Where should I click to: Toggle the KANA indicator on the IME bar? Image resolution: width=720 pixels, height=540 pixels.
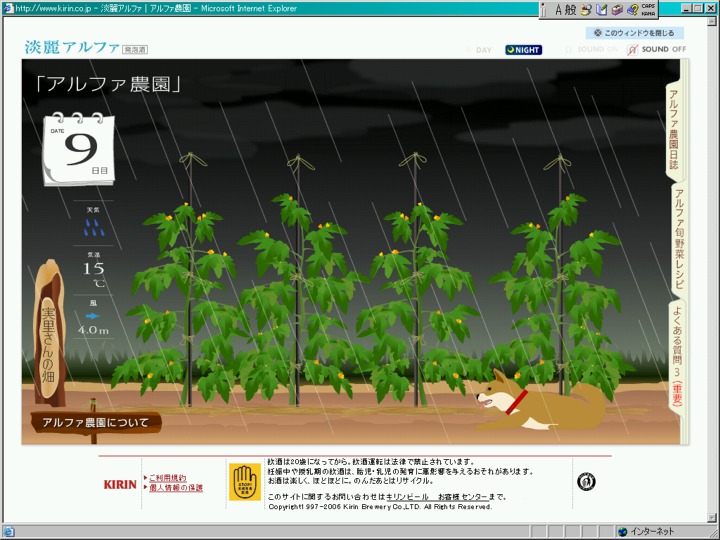tap(648, 13)
